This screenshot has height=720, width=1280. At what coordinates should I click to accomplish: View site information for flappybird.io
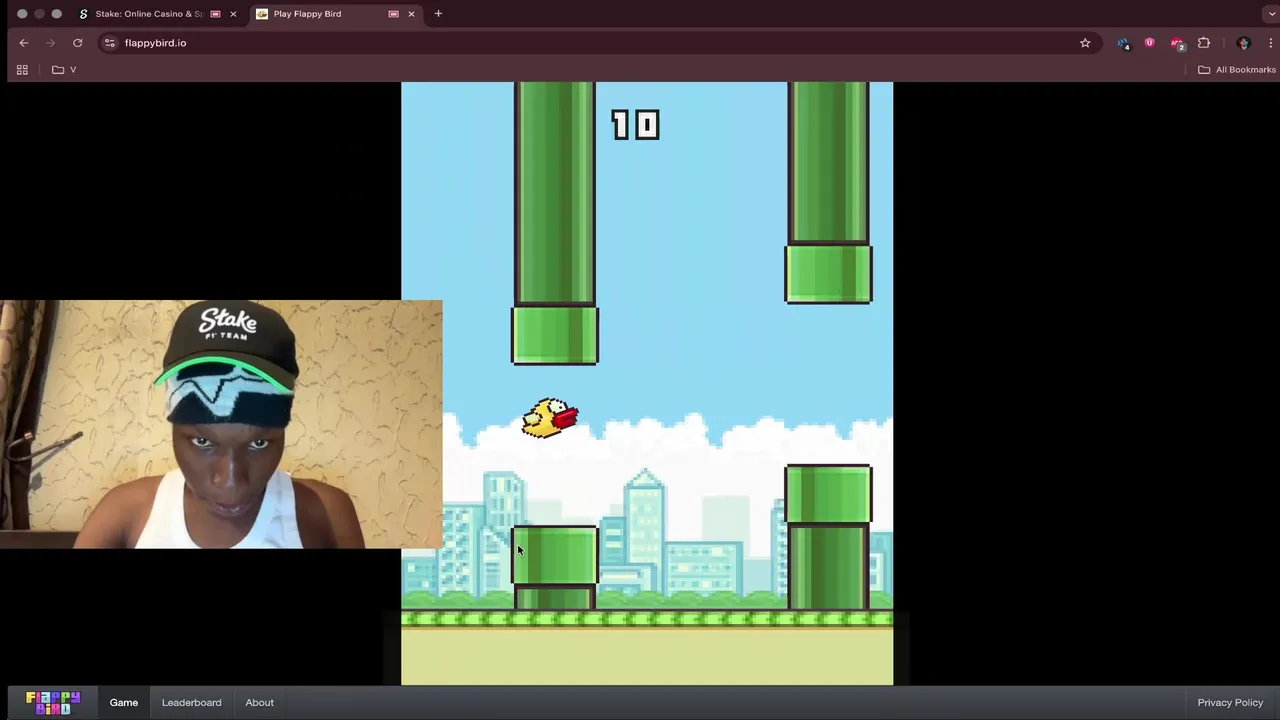pyautogui.click(x=110, y=43)
